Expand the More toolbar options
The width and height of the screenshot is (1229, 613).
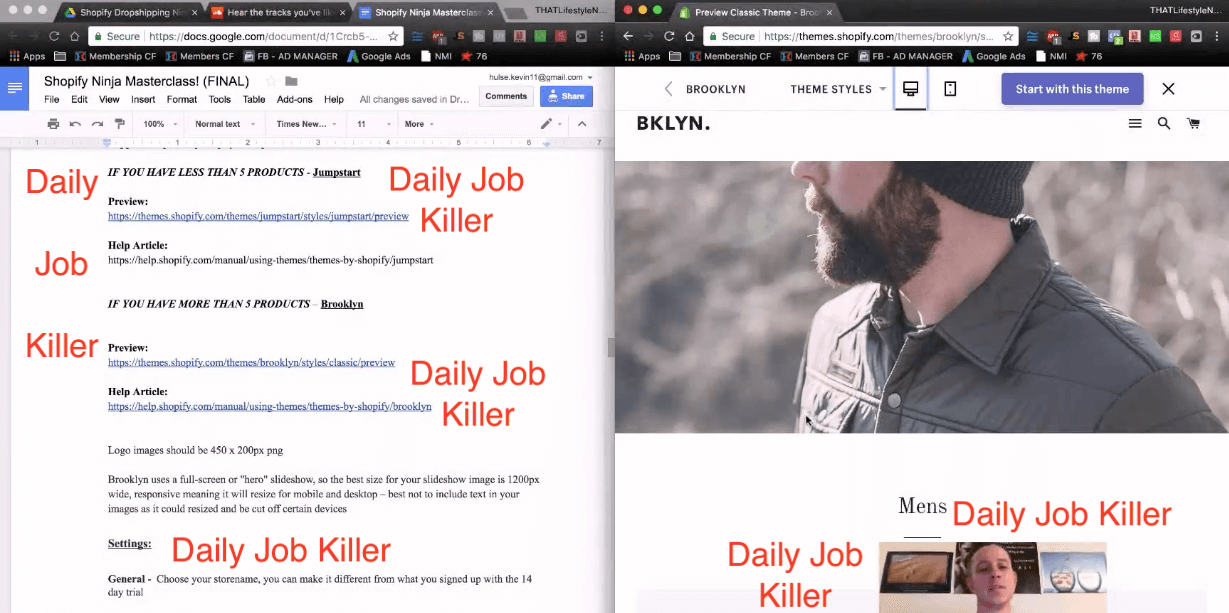[418, 124]
